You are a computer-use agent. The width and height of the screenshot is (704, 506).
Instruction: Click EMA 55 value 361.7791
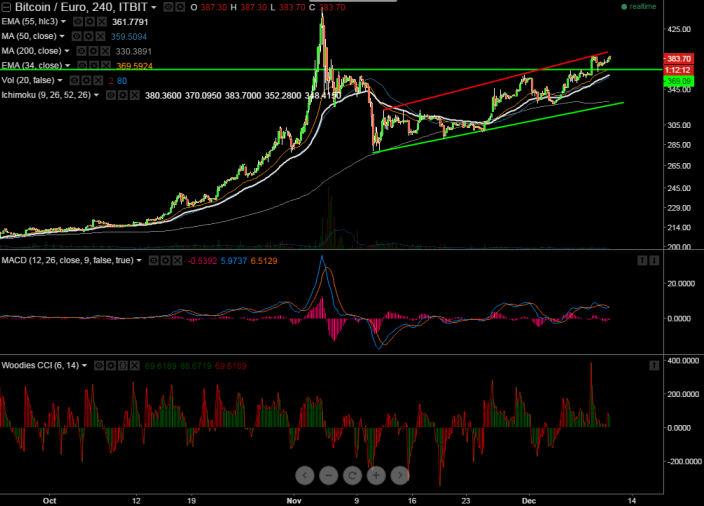point(130,22)
